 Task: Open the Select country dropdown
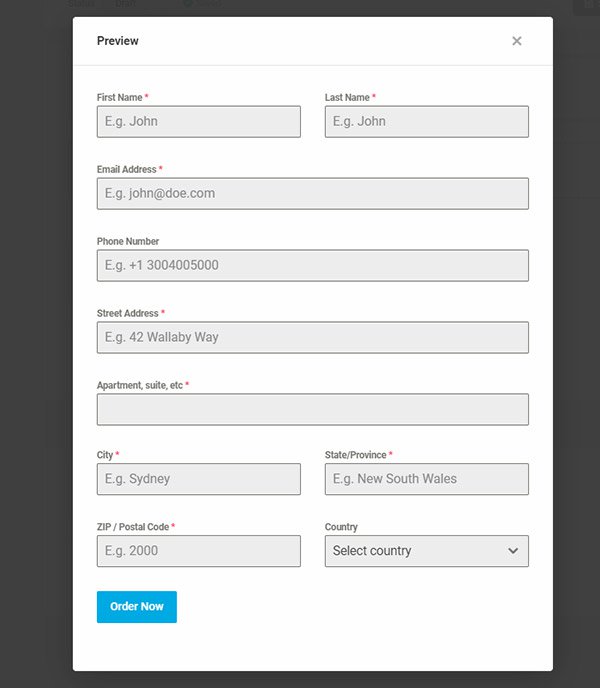point(426,551)
